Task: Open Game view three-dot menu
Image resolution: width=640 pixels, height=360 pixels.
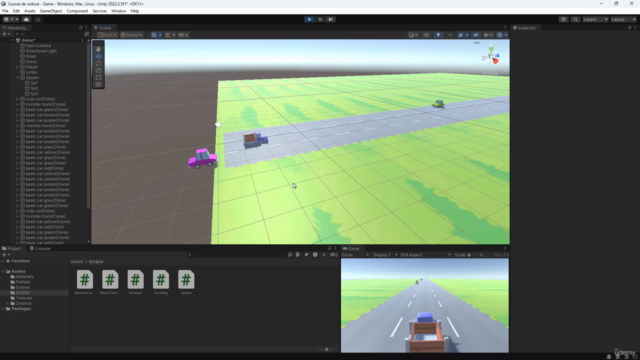Action: (505, 248)
